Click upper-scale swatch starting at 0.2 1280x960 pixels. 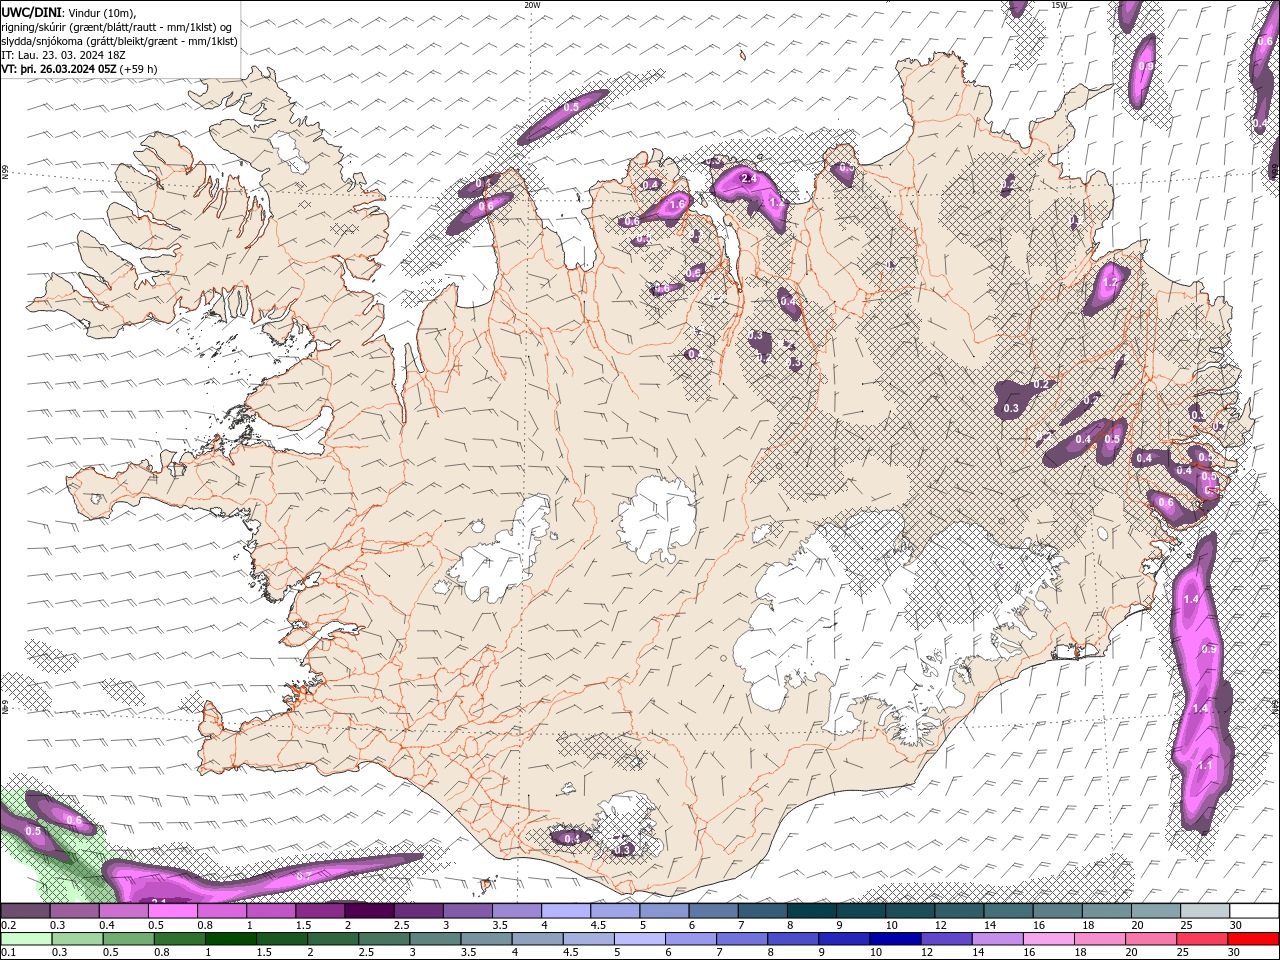[x=26, y=911]
